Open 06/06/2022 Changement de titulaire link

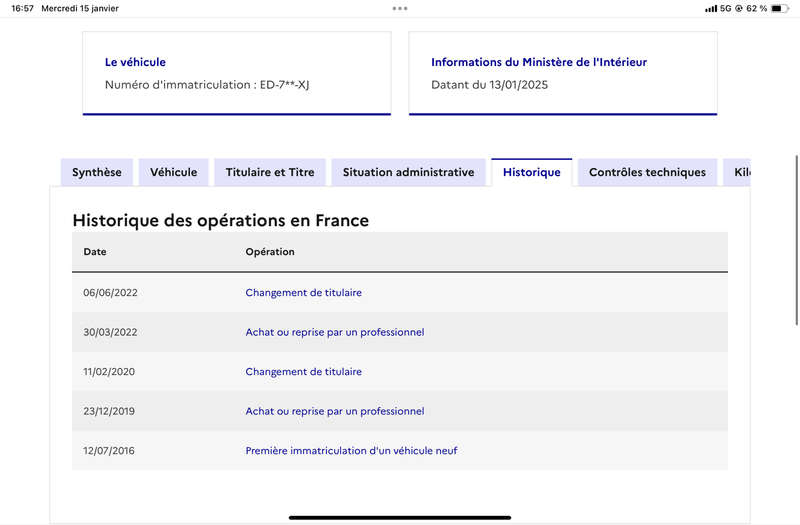pos(304,293)
